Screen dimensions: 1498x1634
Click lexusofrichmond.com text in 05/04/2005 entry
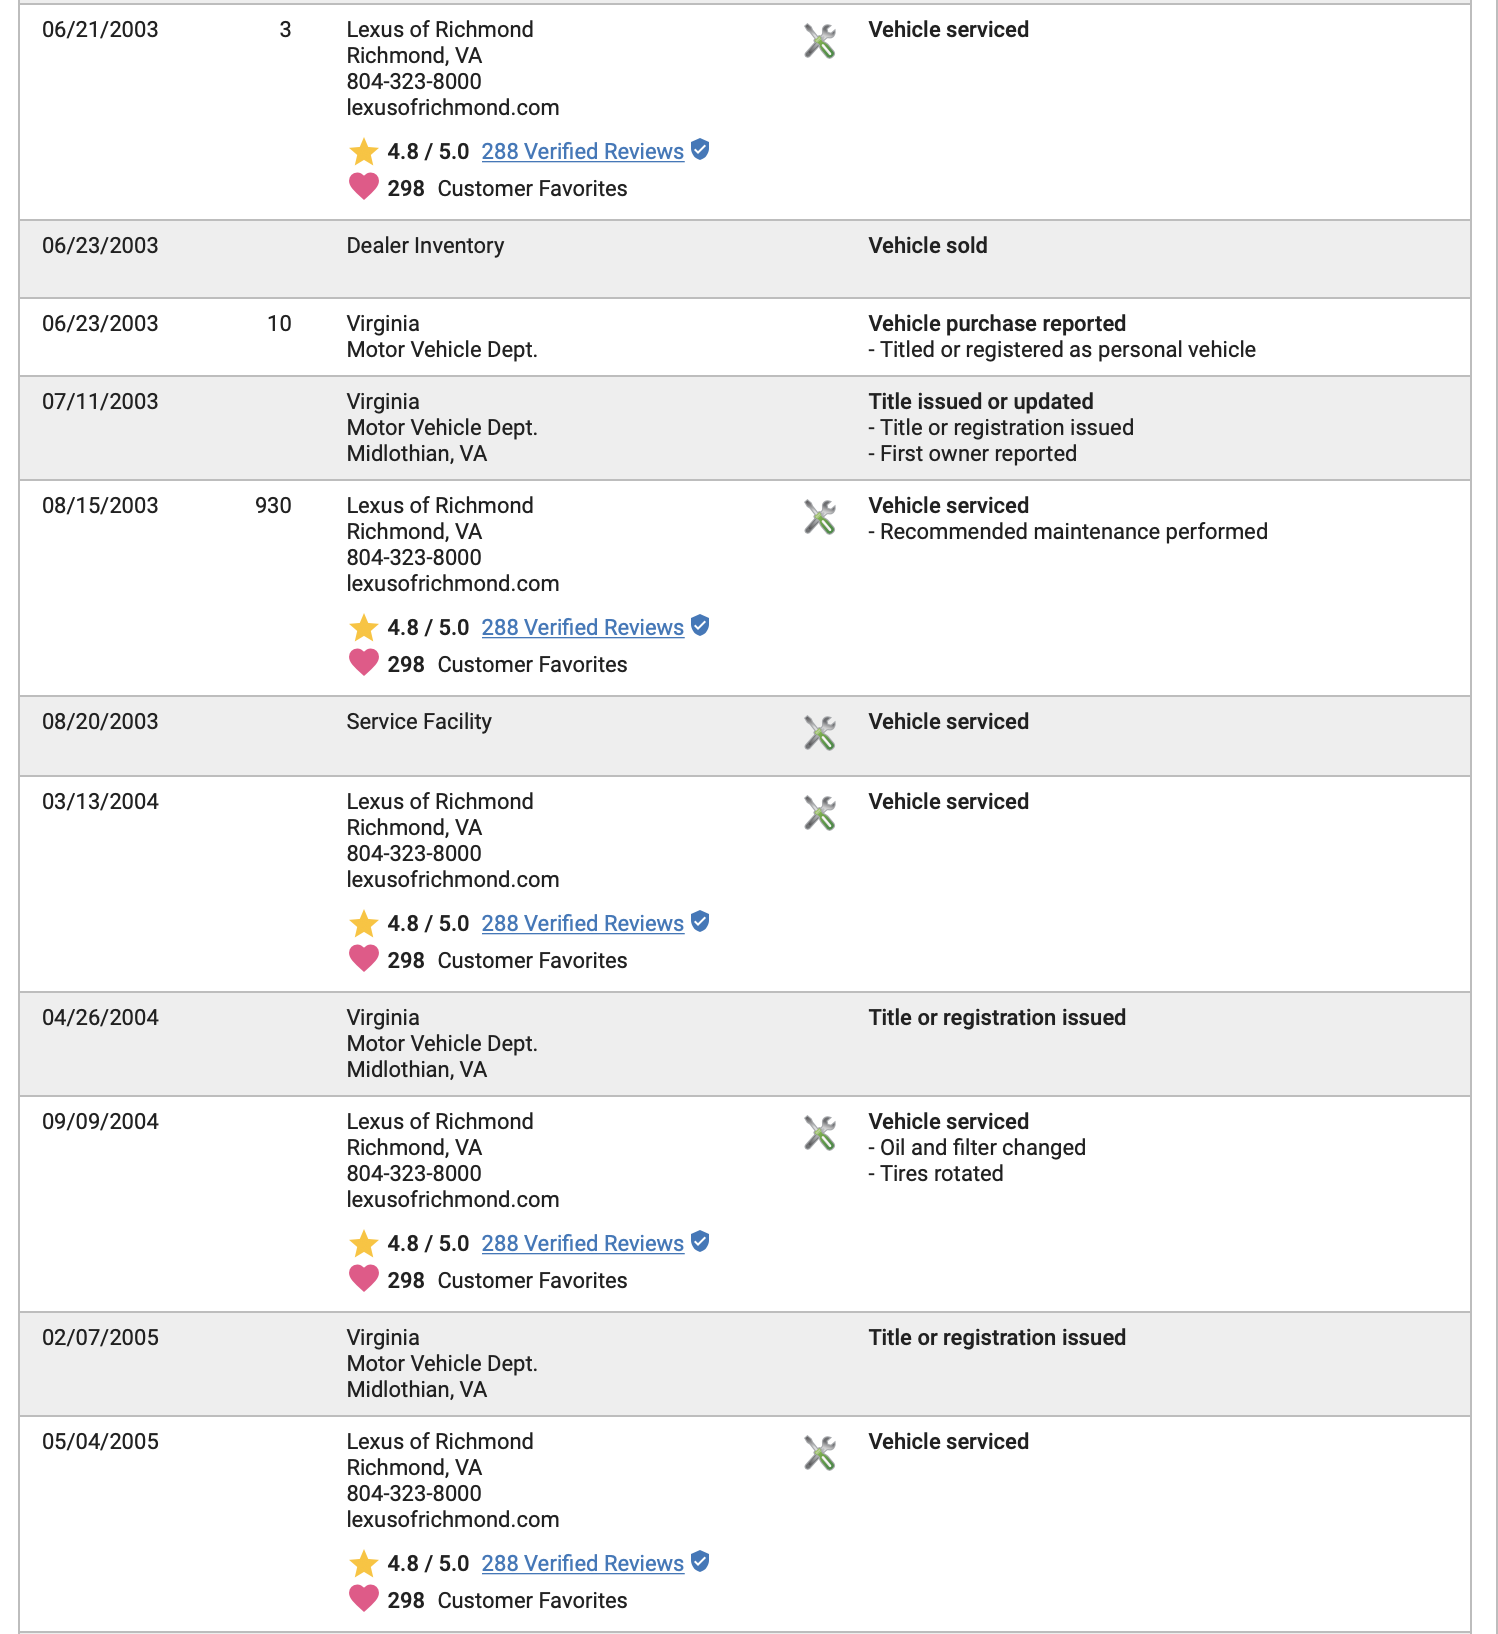[453, 1520]
